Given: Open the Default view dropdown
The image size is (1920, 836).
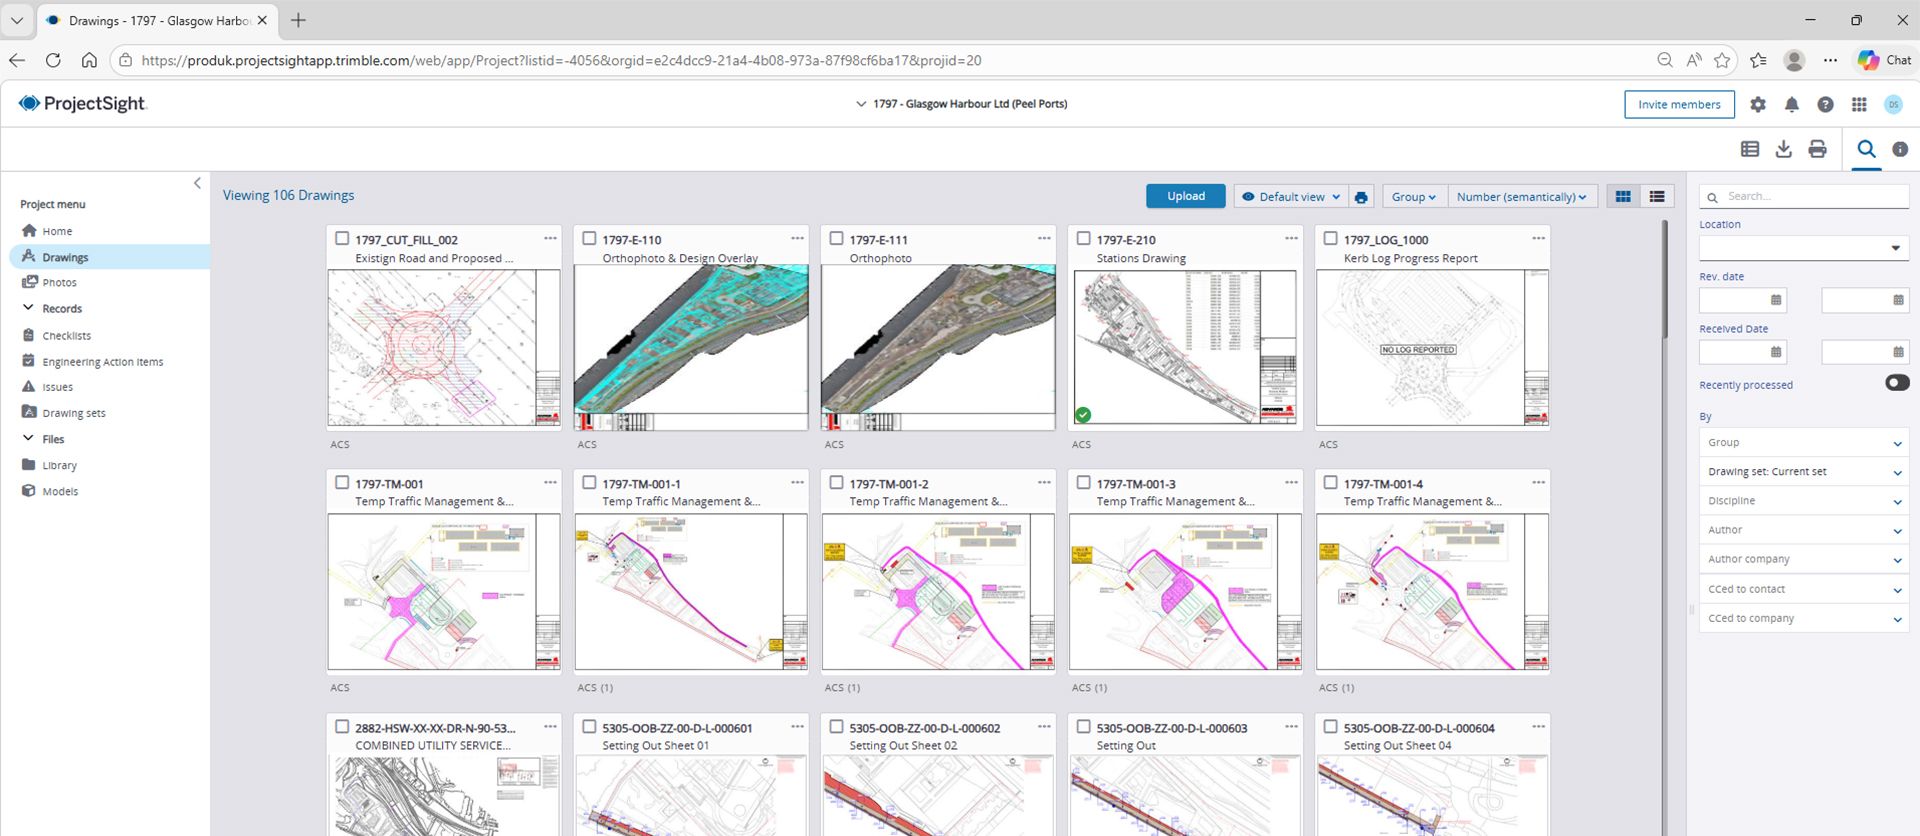Looking at the screenshot, I should click(1290, 197).
